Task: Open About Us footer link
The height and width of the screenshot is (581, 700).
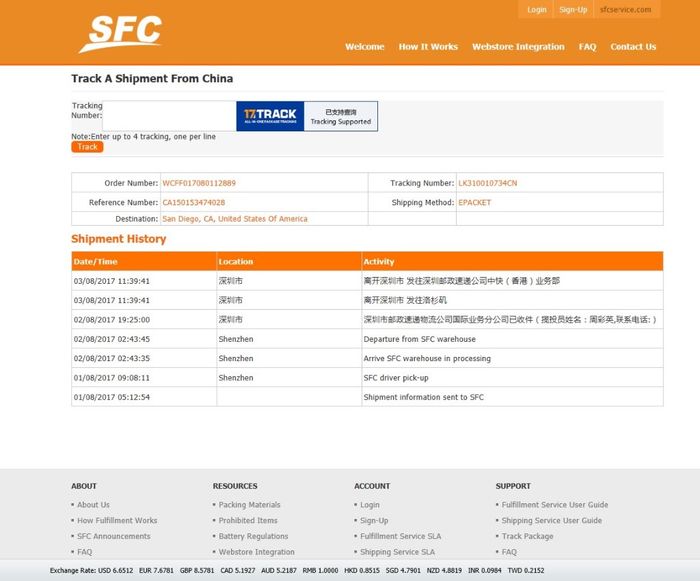Action: coord(93,505)
